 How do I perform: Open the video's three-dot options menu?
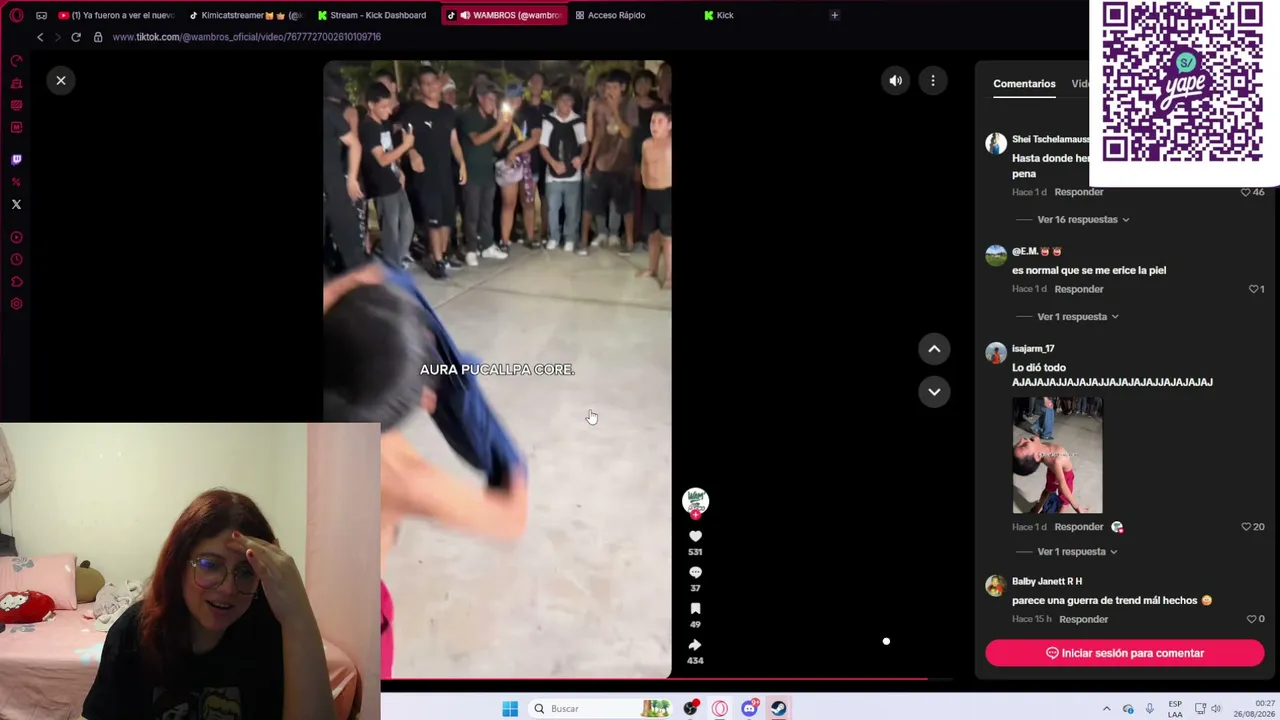tap(933, 81)
